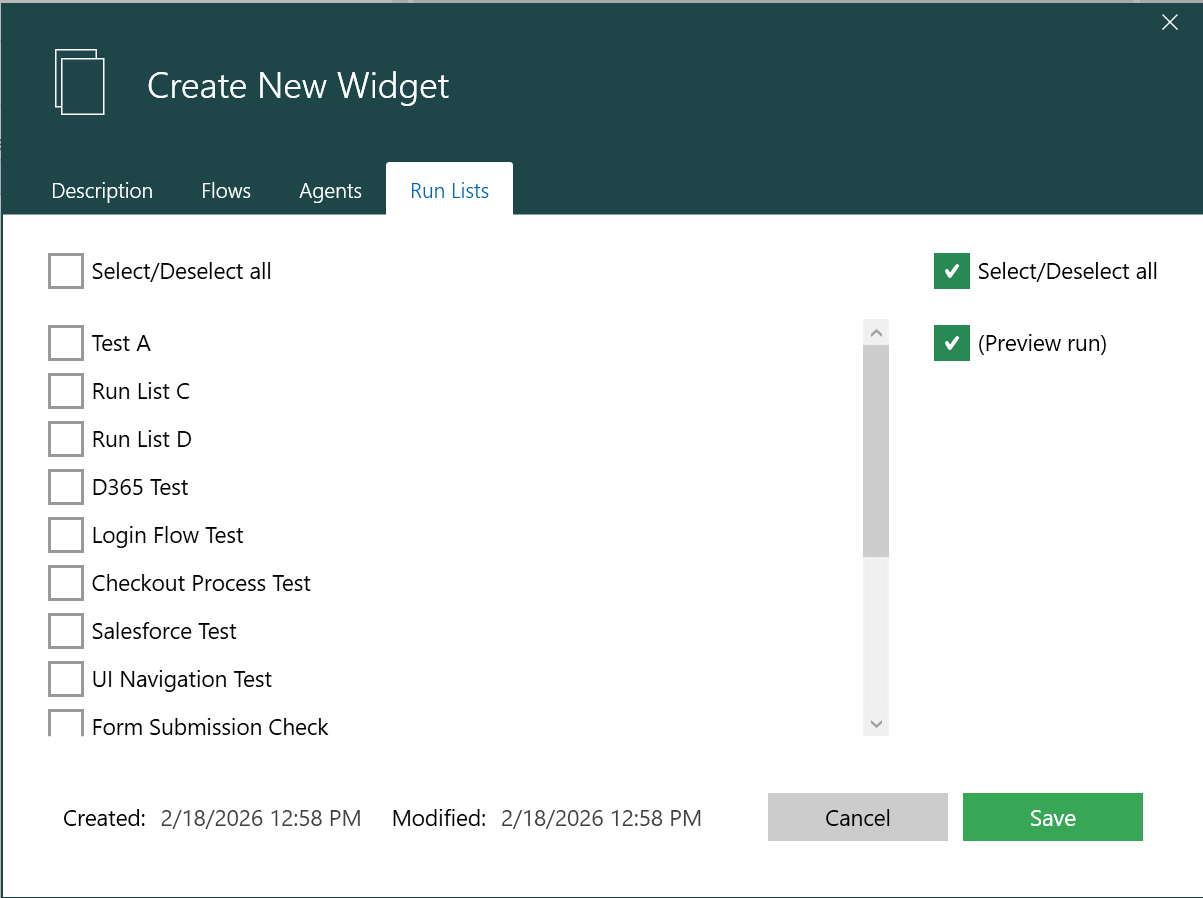Go to the Agents tab
1203x898 pixels.
click(330, 191)
